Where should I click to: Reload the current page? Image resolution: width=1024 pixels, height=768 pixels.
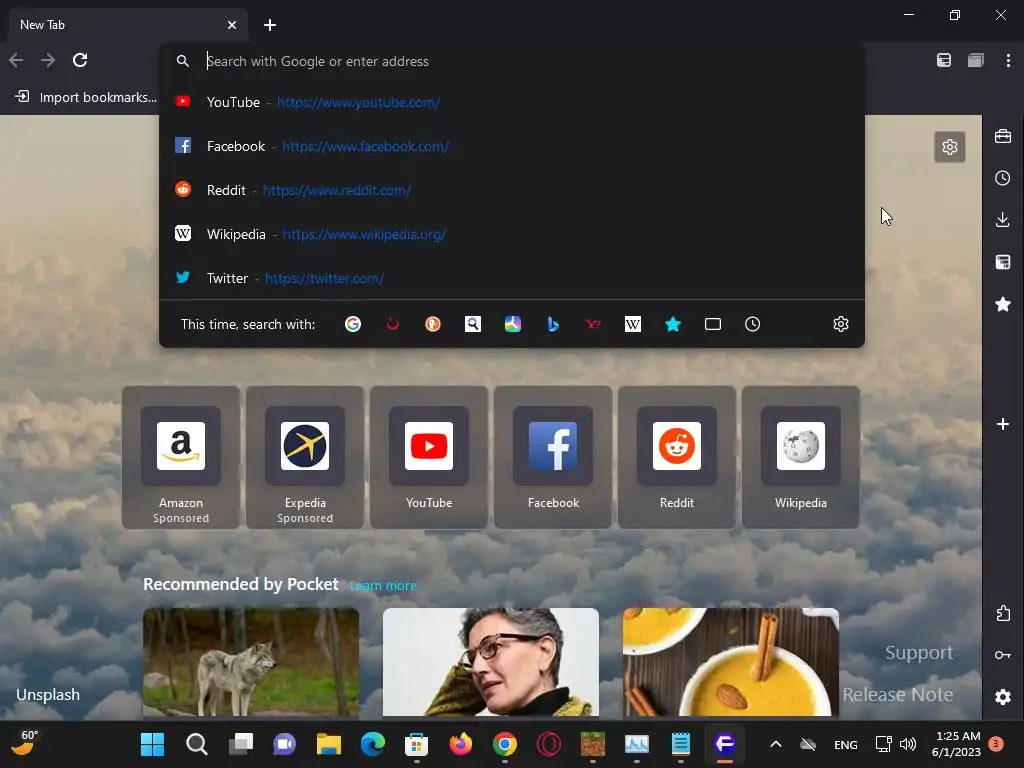(80, 61)
